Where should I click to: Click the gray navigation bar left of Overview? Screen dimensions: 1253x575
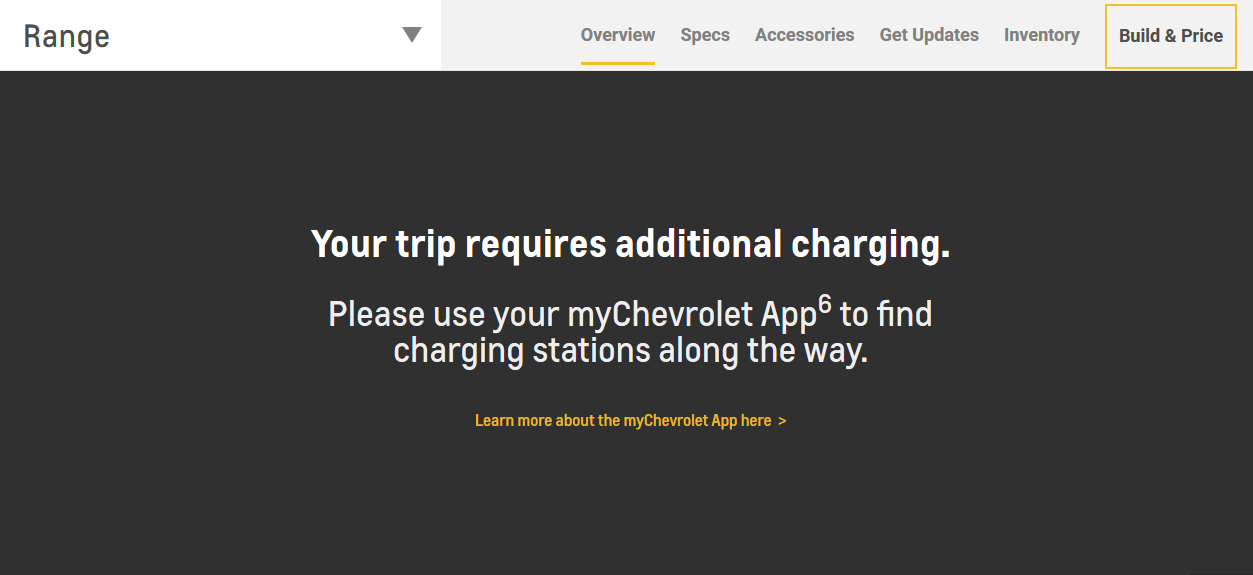pos(510,35)
